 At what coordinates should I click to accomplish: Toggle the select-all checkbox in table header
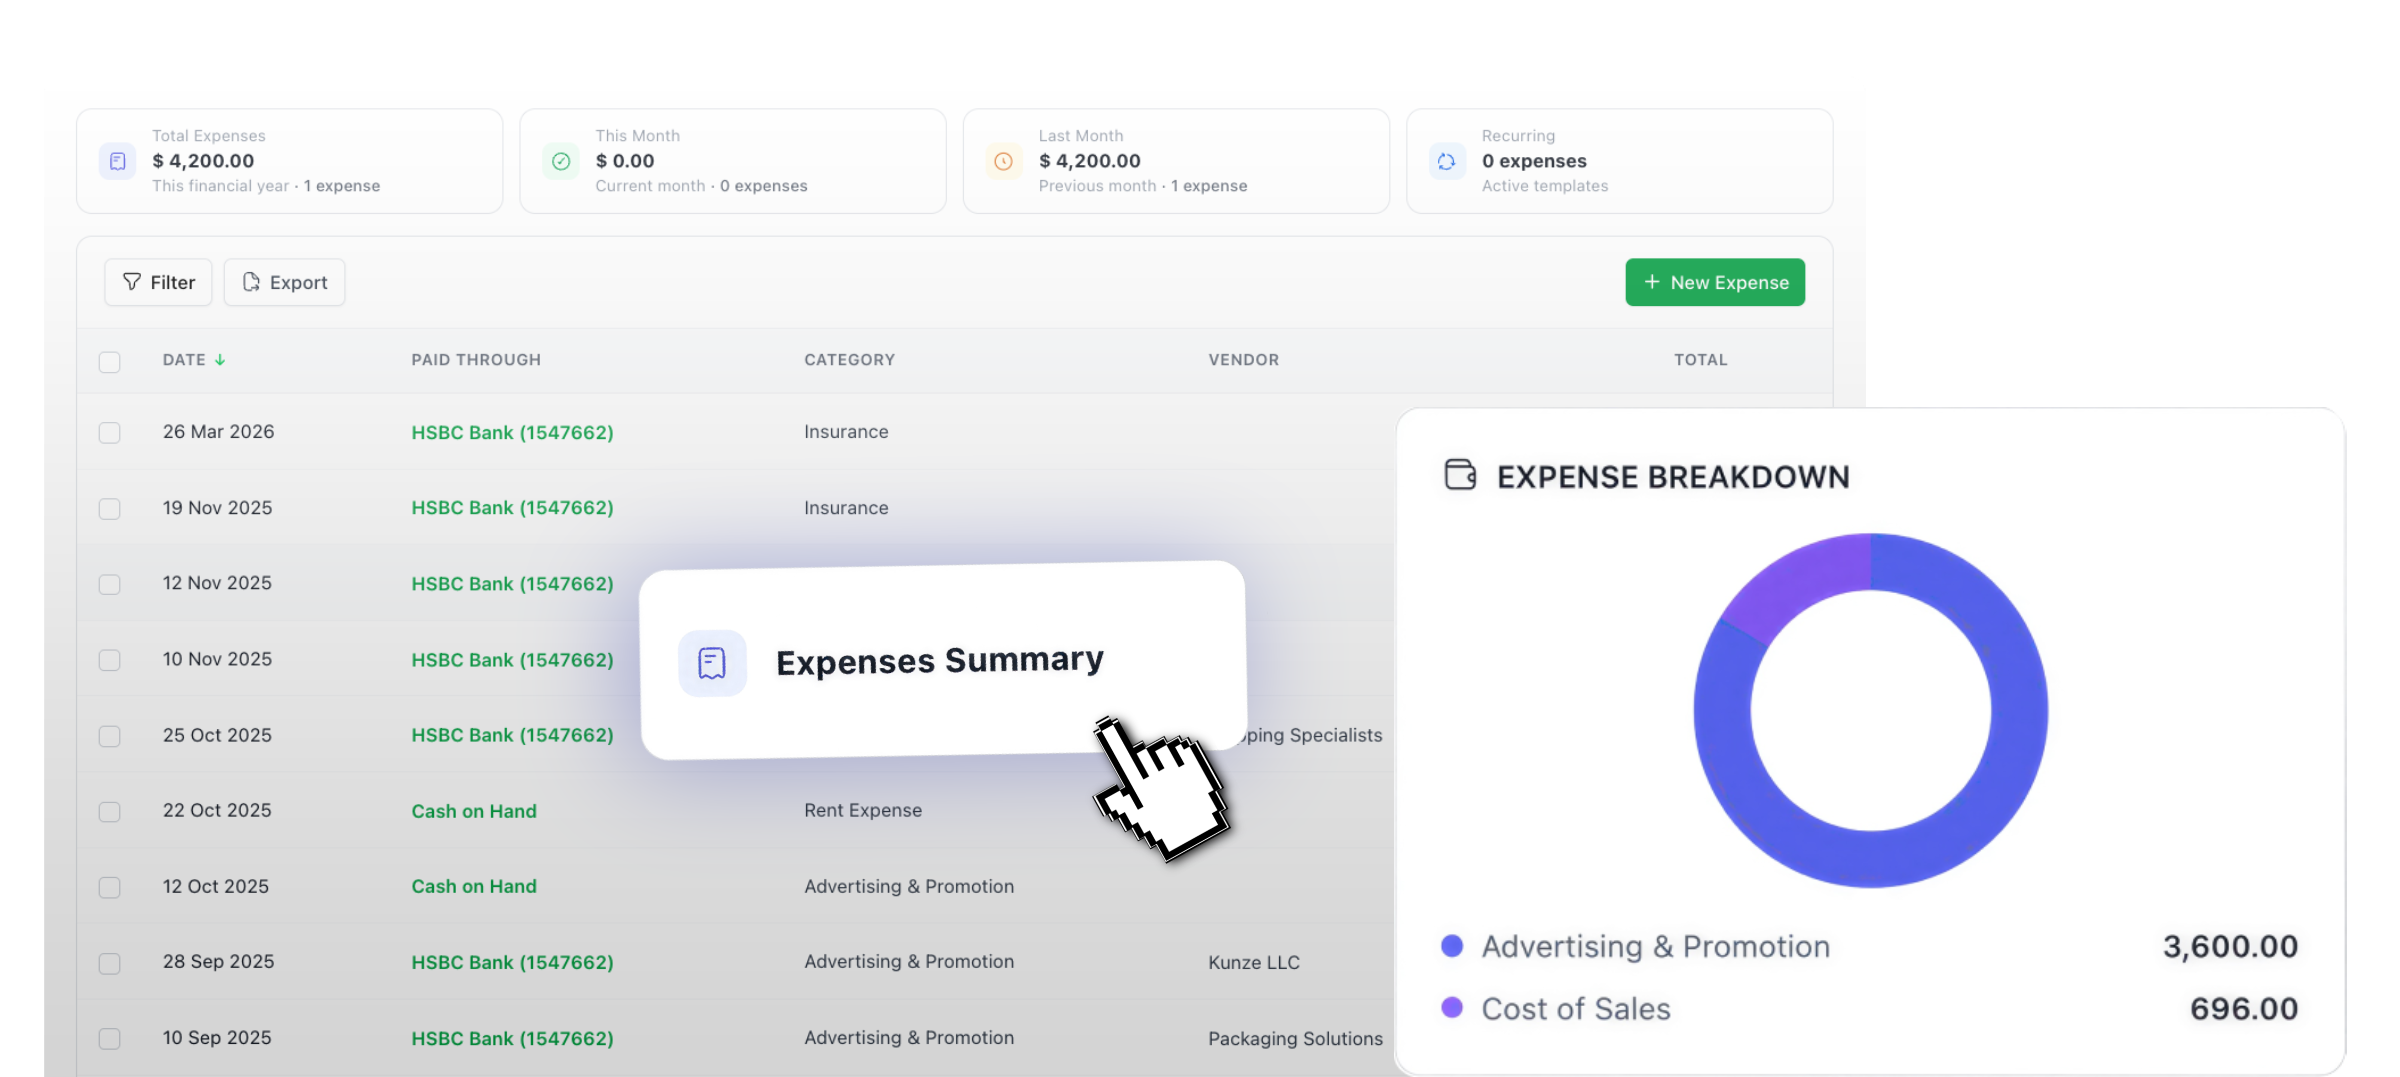(x=110, y=361)
